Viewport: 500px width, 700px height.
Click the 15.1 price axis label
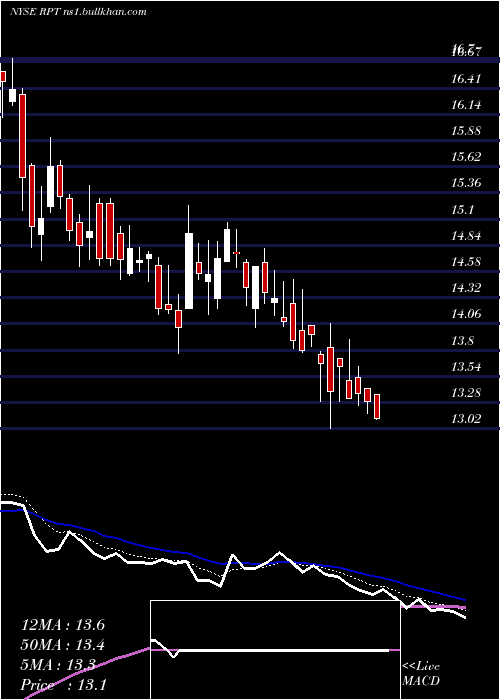point(463,210)
